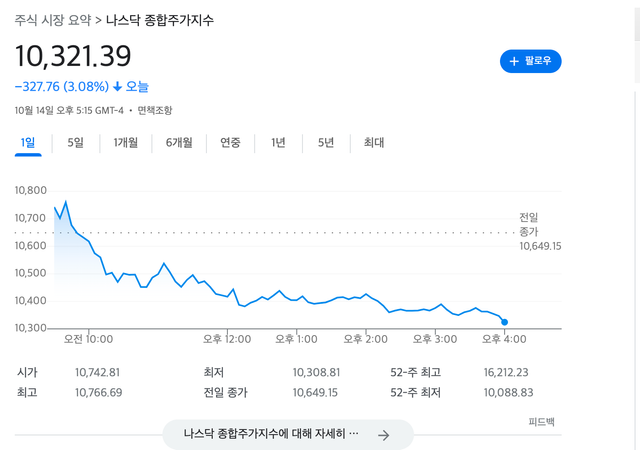Click the blue end-point marker on chart
Image resolution: width=640 pixels, height=450 pixels.
504,322
